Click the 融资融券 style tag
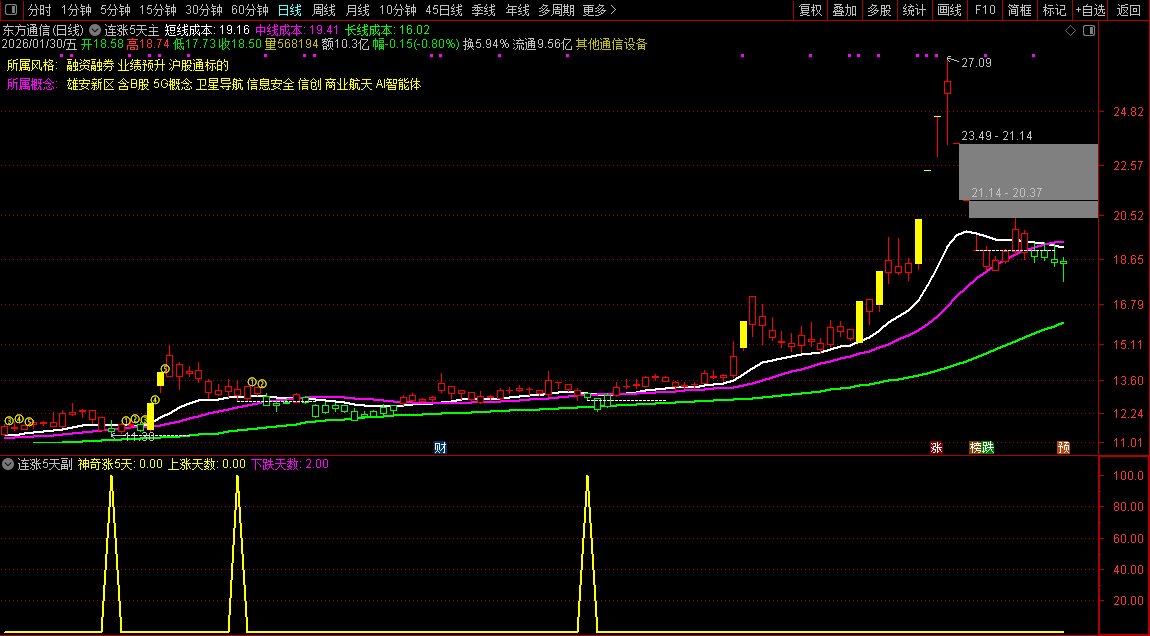This screenshot has width=1150, height=636. tap(90, 65)
